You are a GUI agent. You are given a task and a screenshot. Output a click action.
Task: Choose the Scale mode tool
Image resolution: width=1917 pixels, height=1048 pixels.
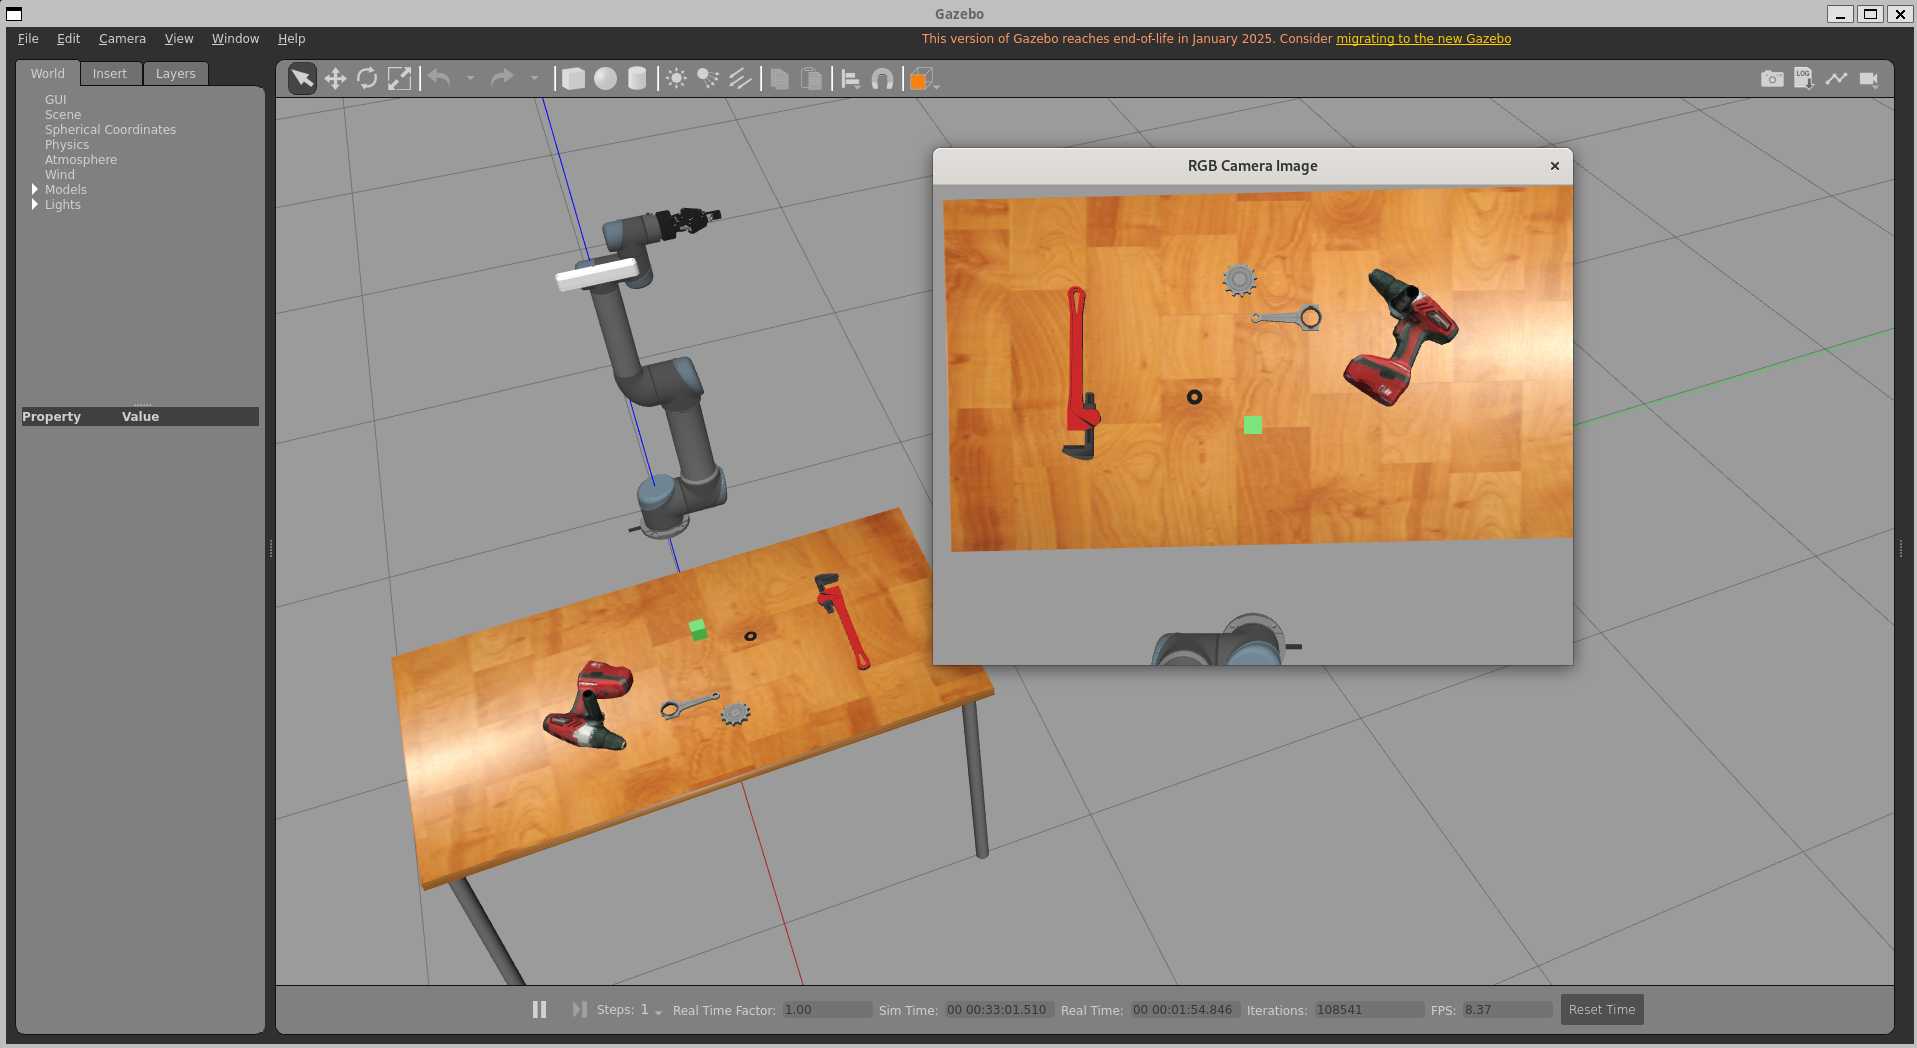point(399,79)
